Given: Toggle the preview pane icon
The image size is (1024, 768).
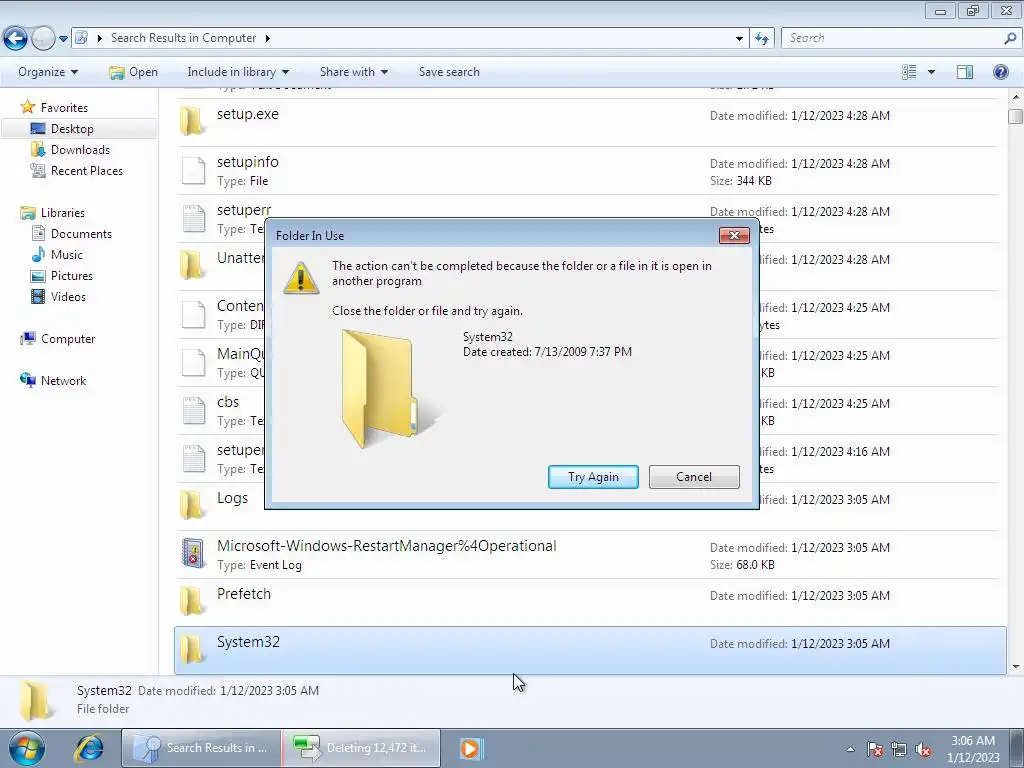Looking at the screenshot, I should [x=965, y=72].
